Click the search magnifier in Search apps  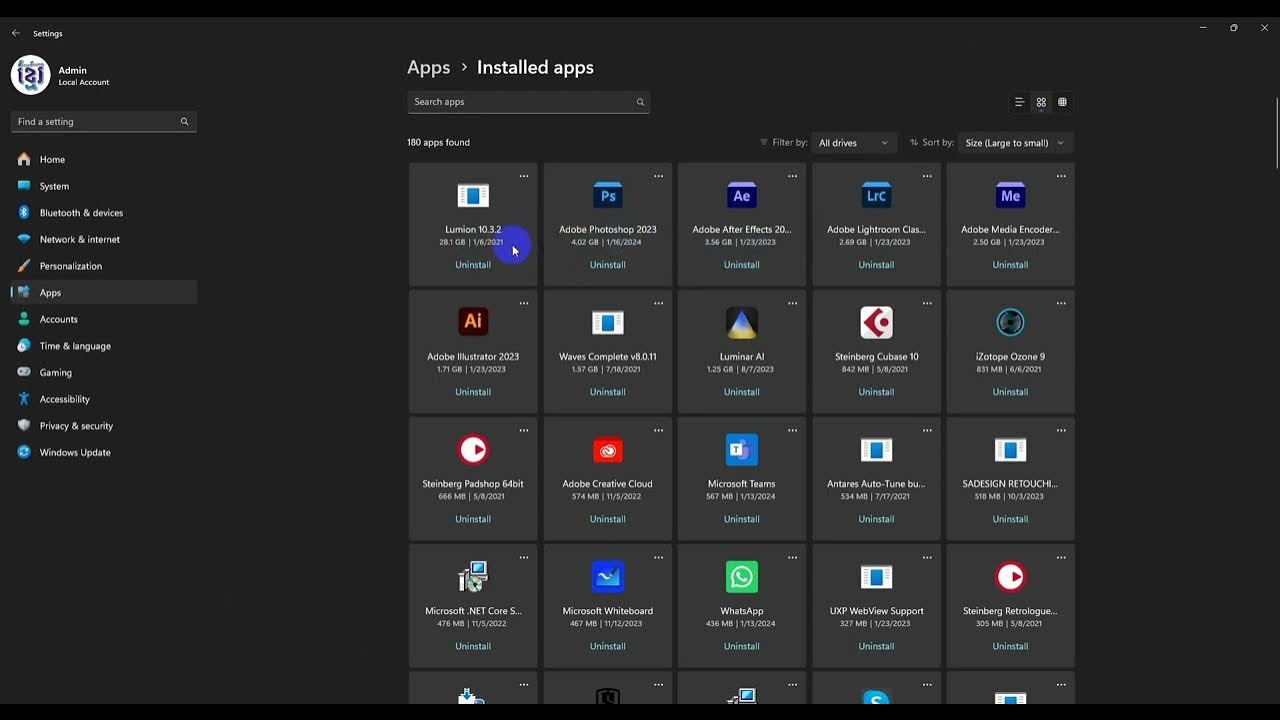click(x=640, y=102)
